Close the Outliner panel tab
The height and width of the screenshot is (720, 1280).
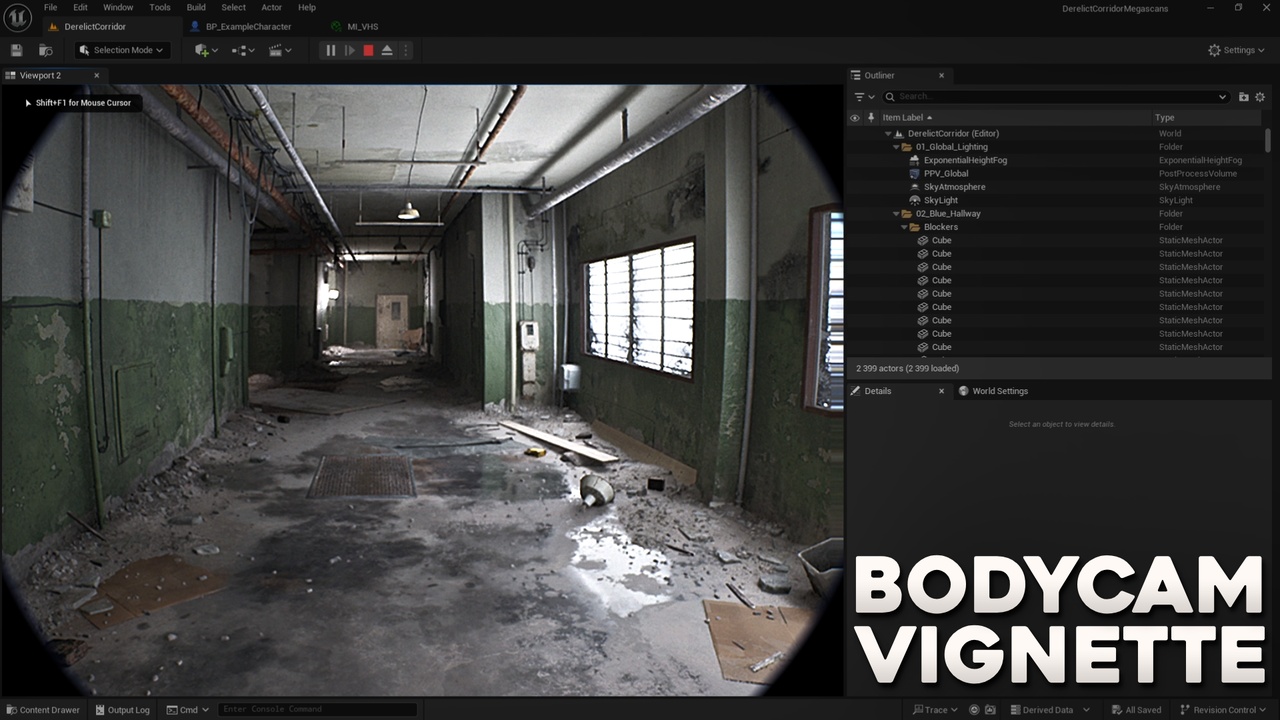coord(941,75)
